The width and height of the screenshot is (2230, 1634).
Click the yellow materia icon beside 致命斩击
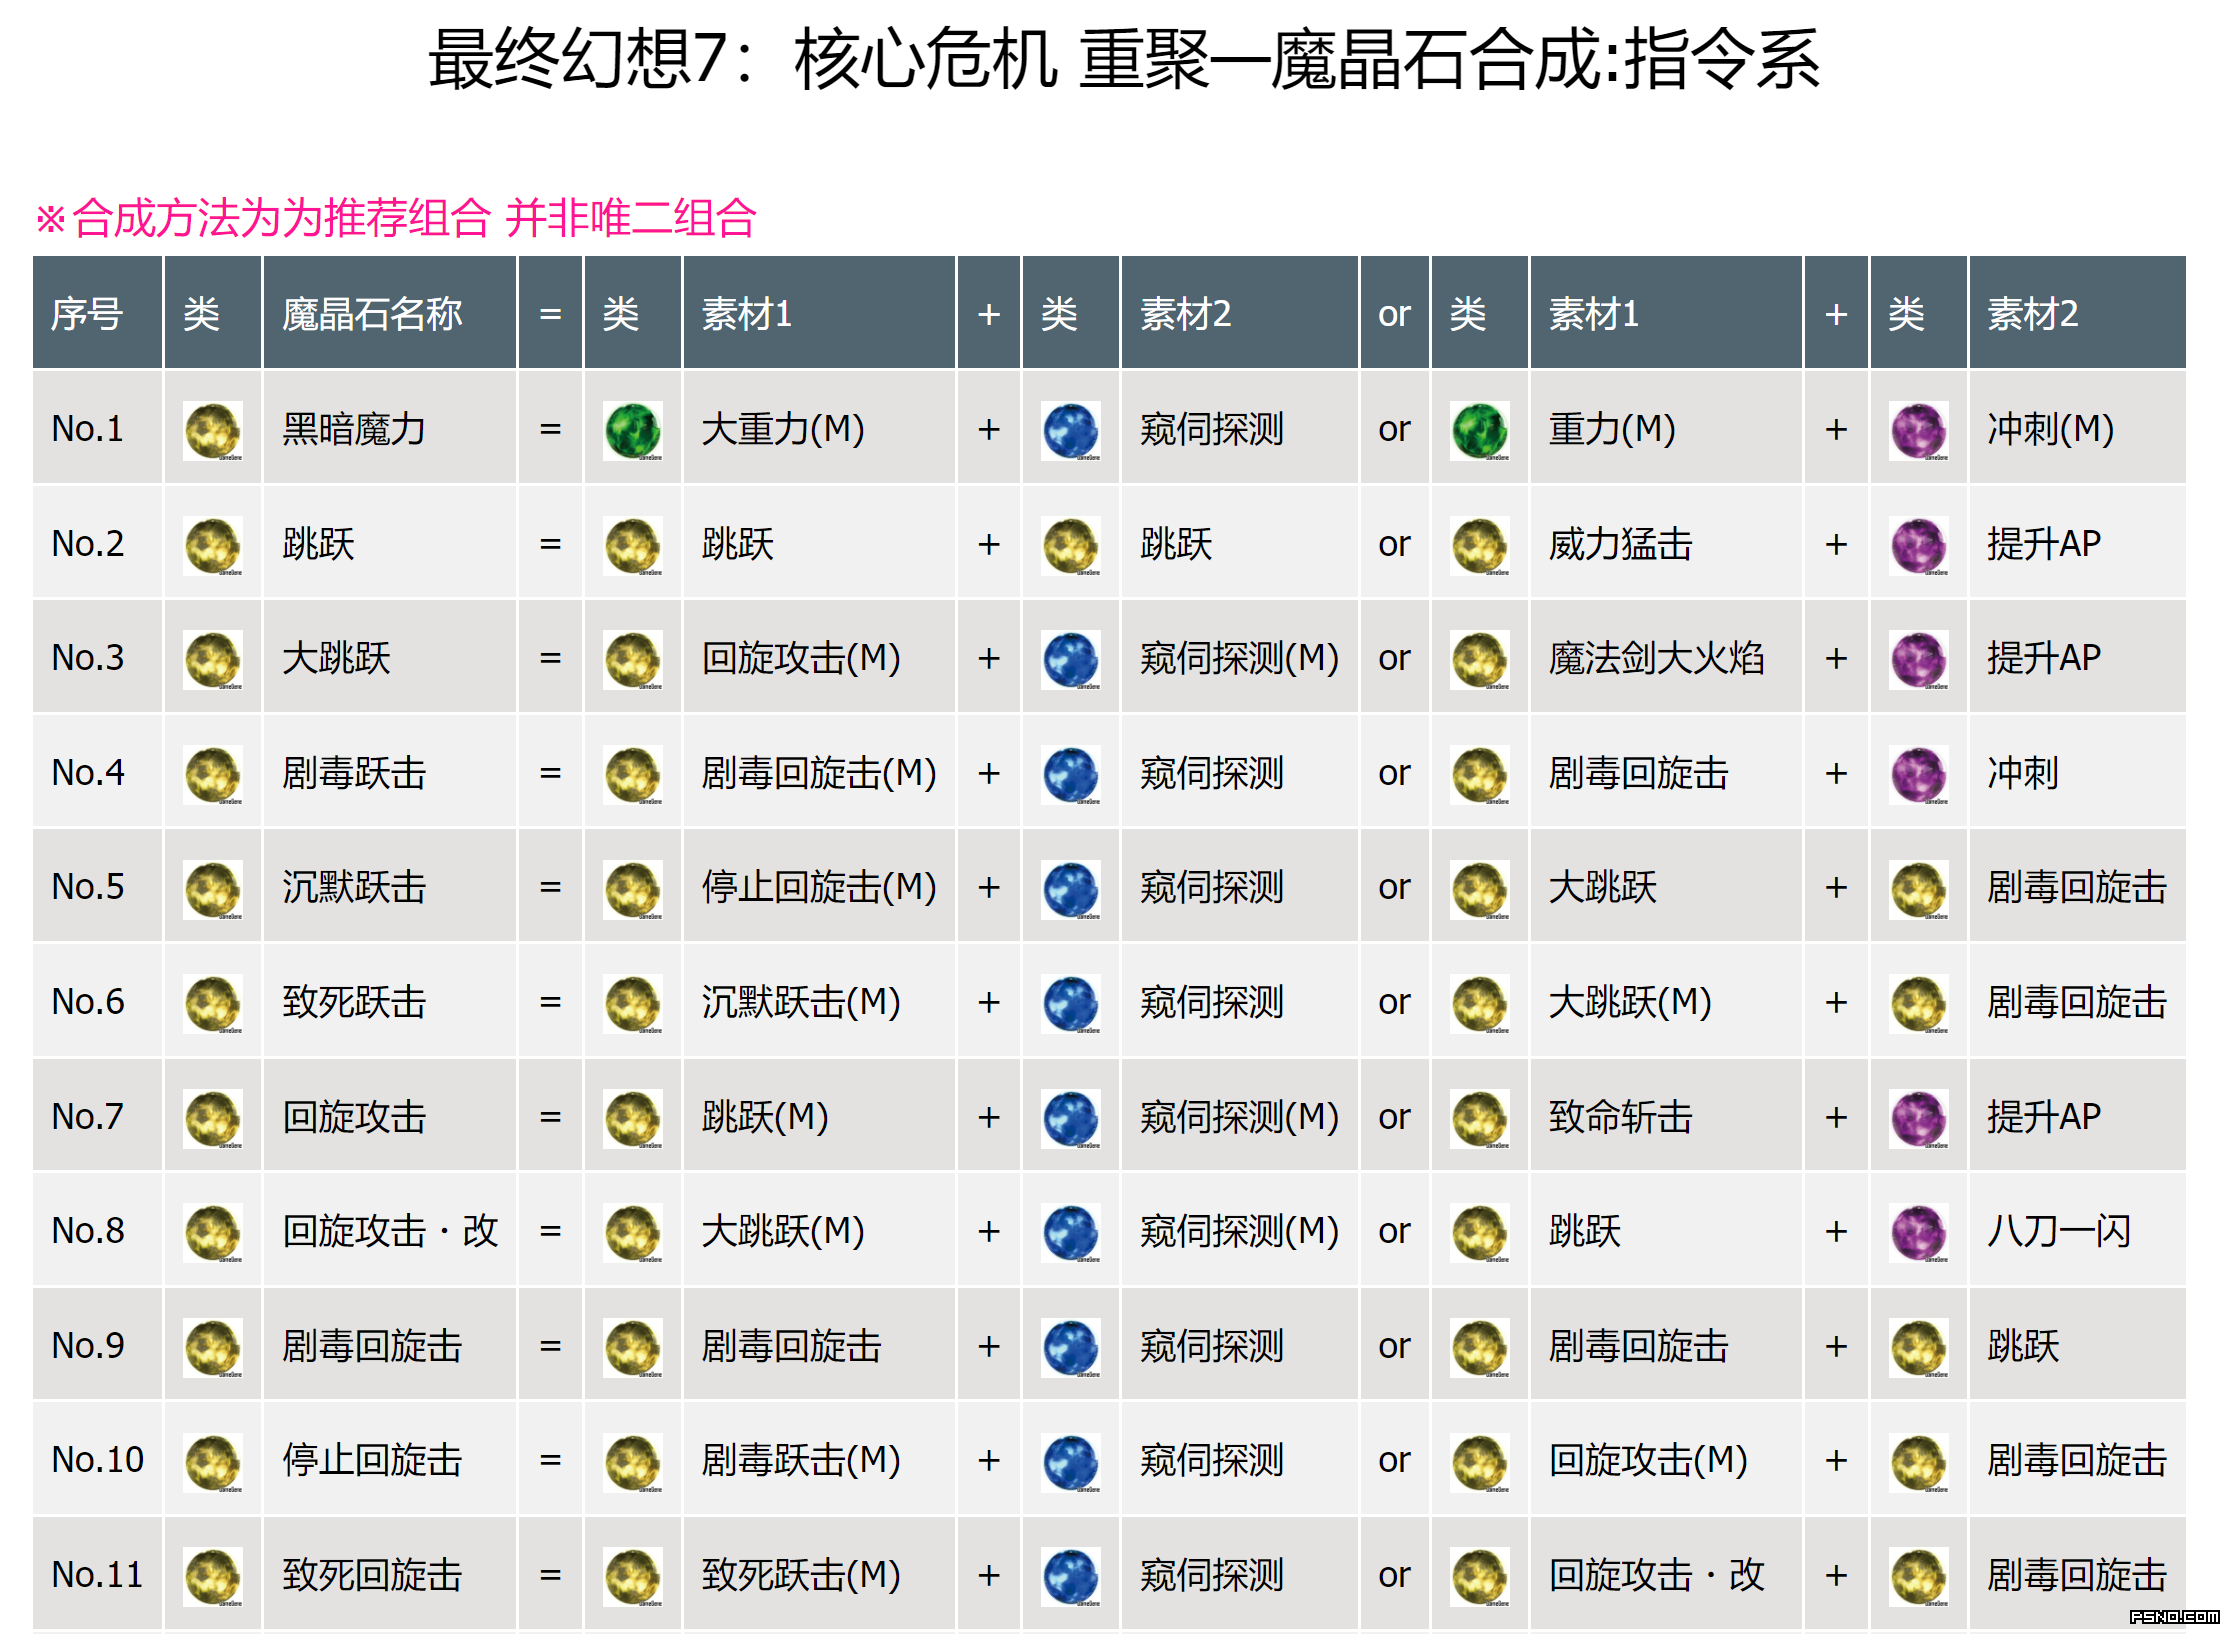click(1480, 1118)
